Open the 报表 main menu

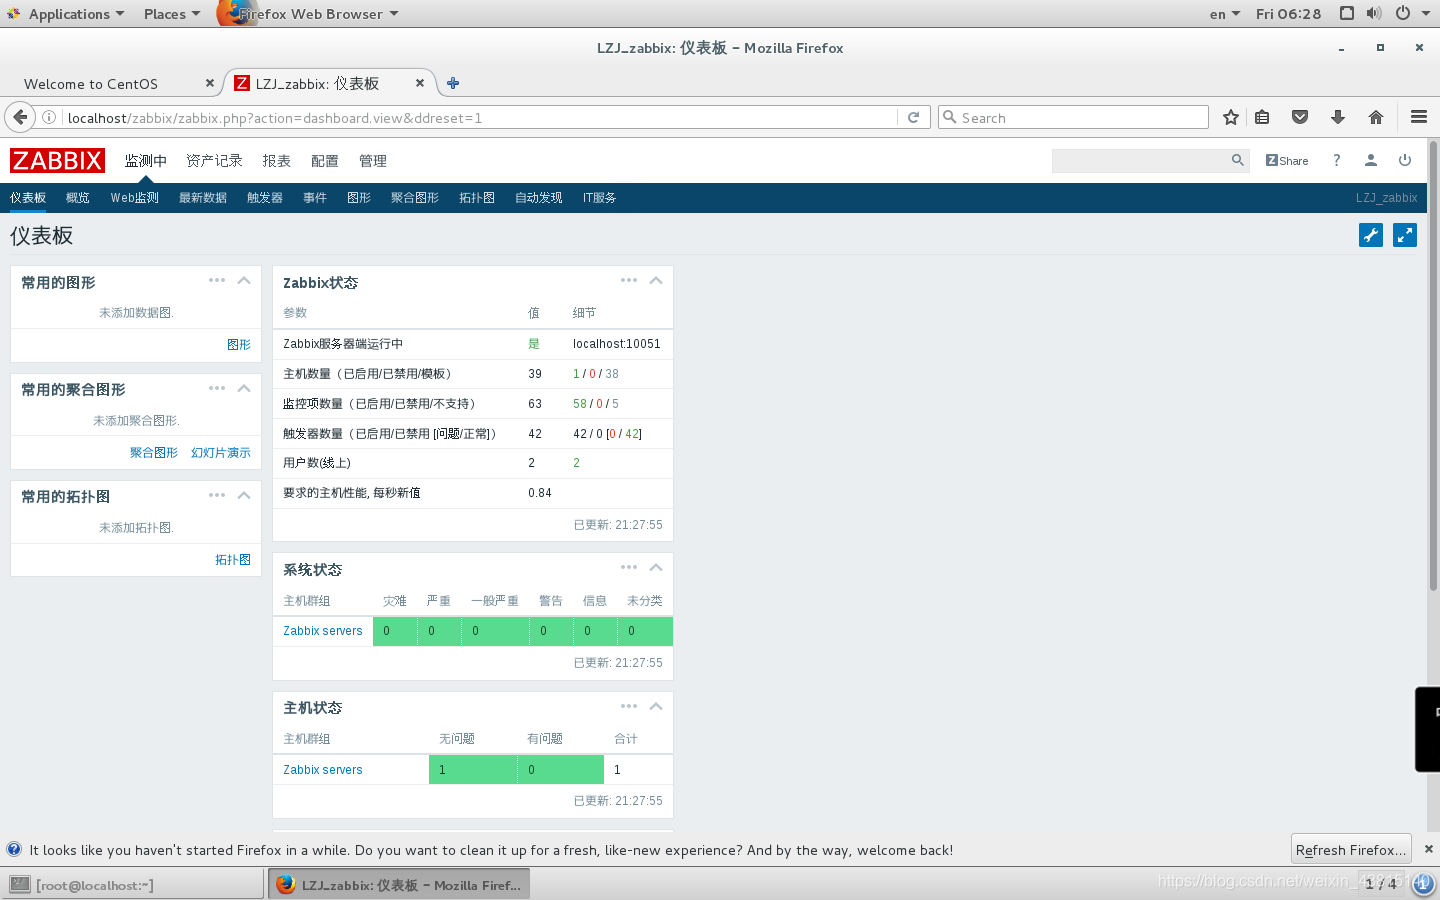click(x=276, y=161)
